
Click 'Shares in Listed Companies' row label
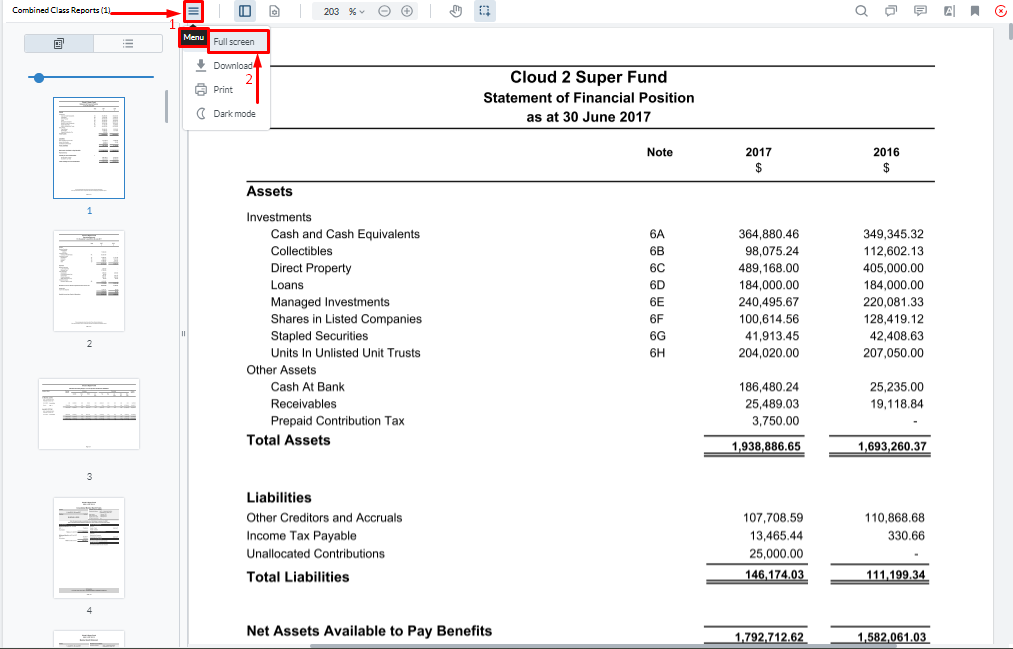click(346, 319)
